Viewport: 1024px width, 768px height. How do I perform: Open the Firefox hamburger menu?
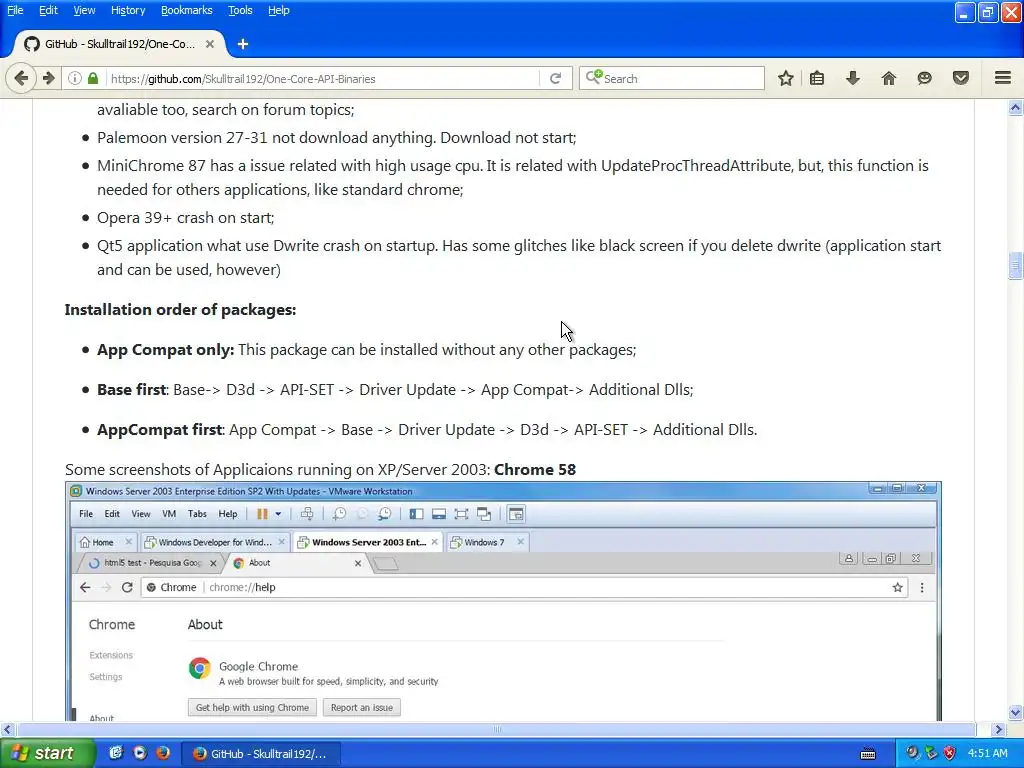1003,78
